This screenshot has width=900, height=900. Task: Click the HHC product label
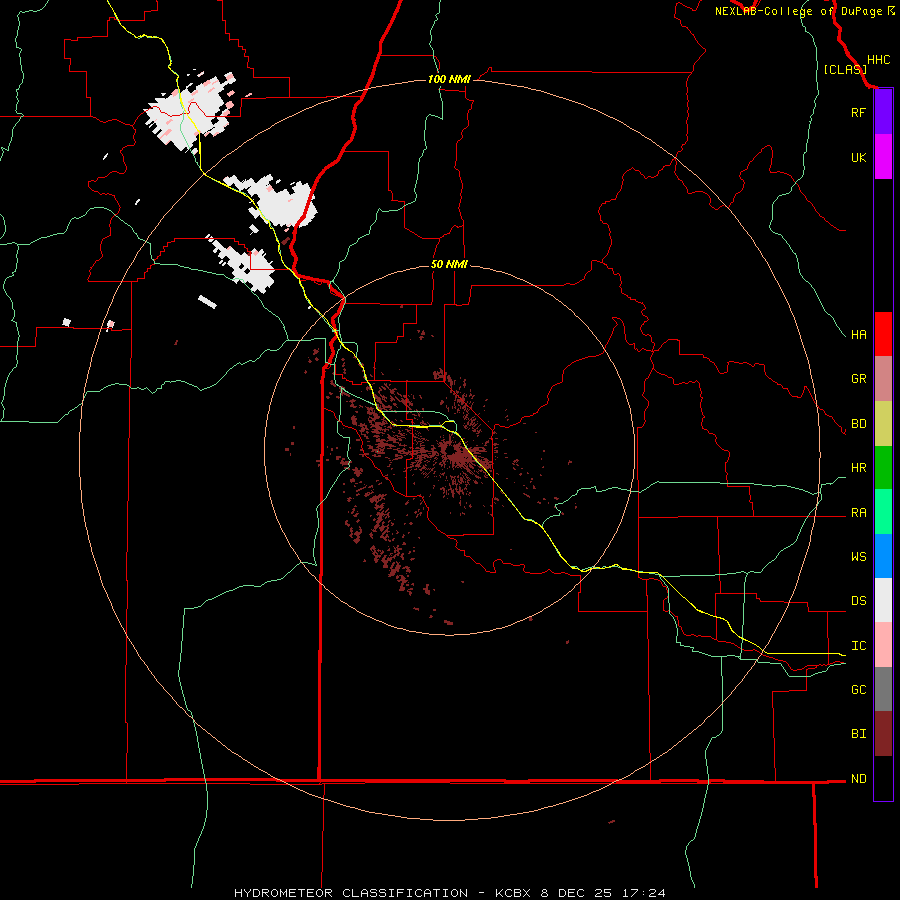pyautogui.click(x=878, y=60)
